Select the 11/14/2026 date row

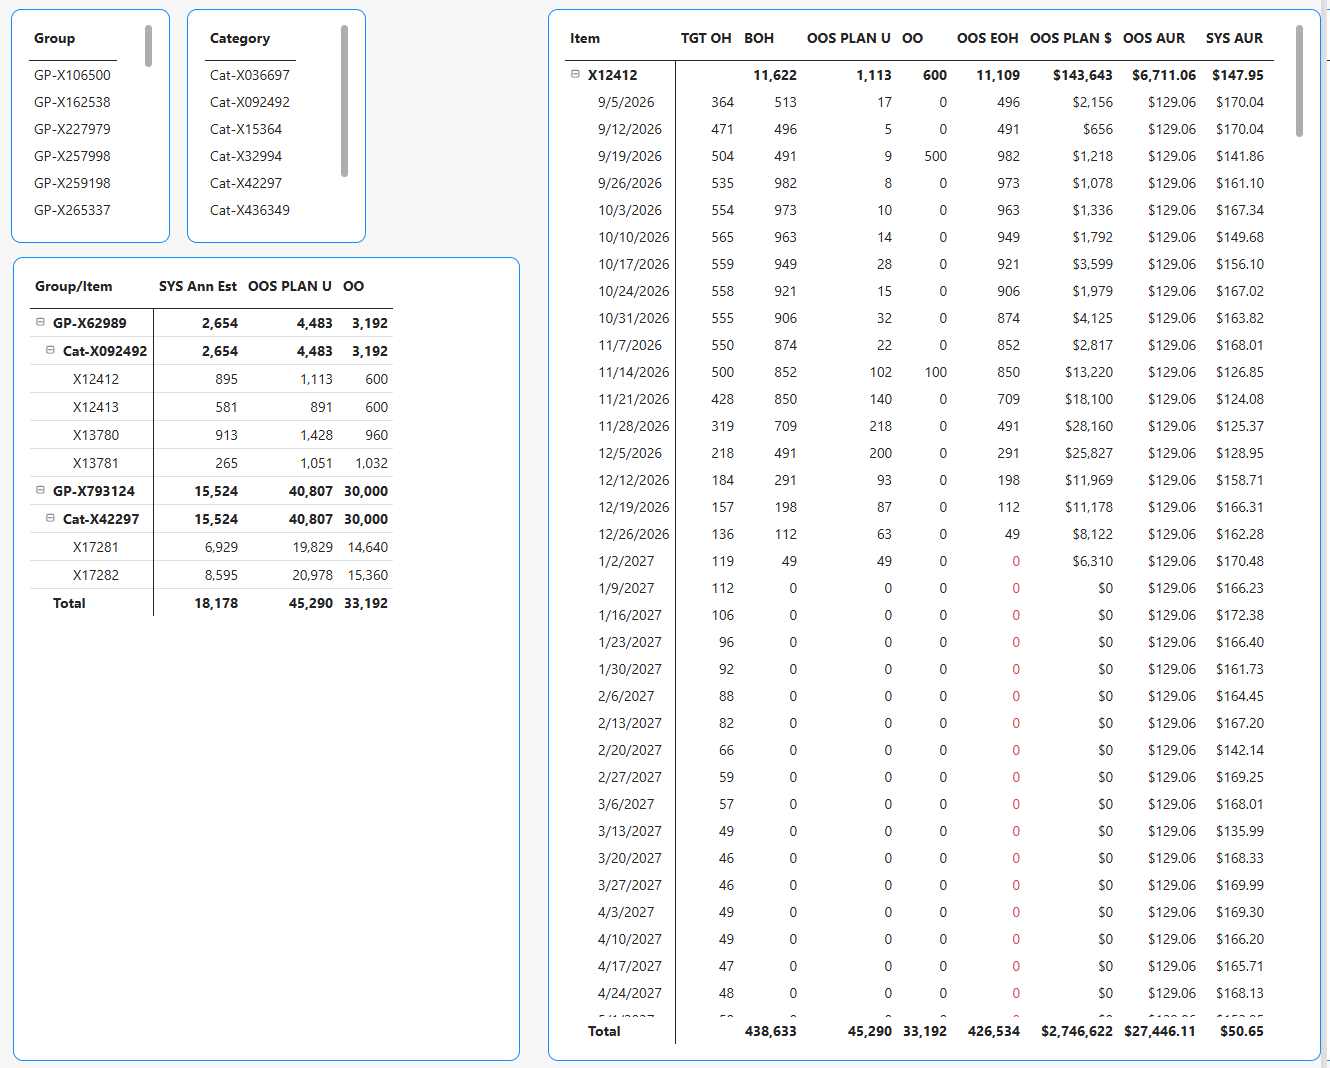click(x=634, y=372)
